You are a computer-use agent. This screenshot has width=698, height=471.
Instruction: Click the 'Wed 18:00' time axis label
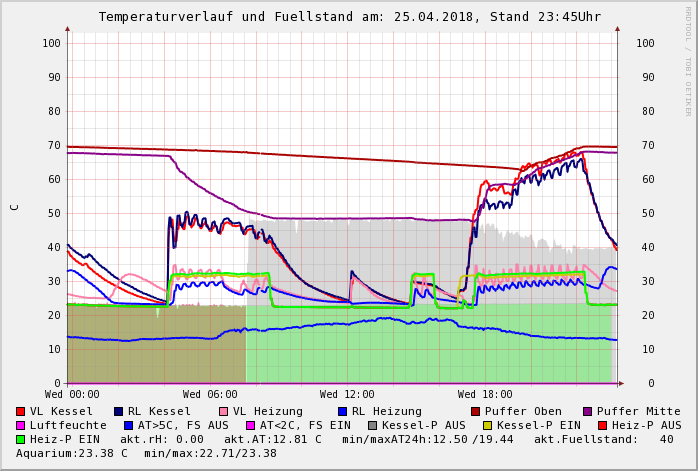click(485, 395)
